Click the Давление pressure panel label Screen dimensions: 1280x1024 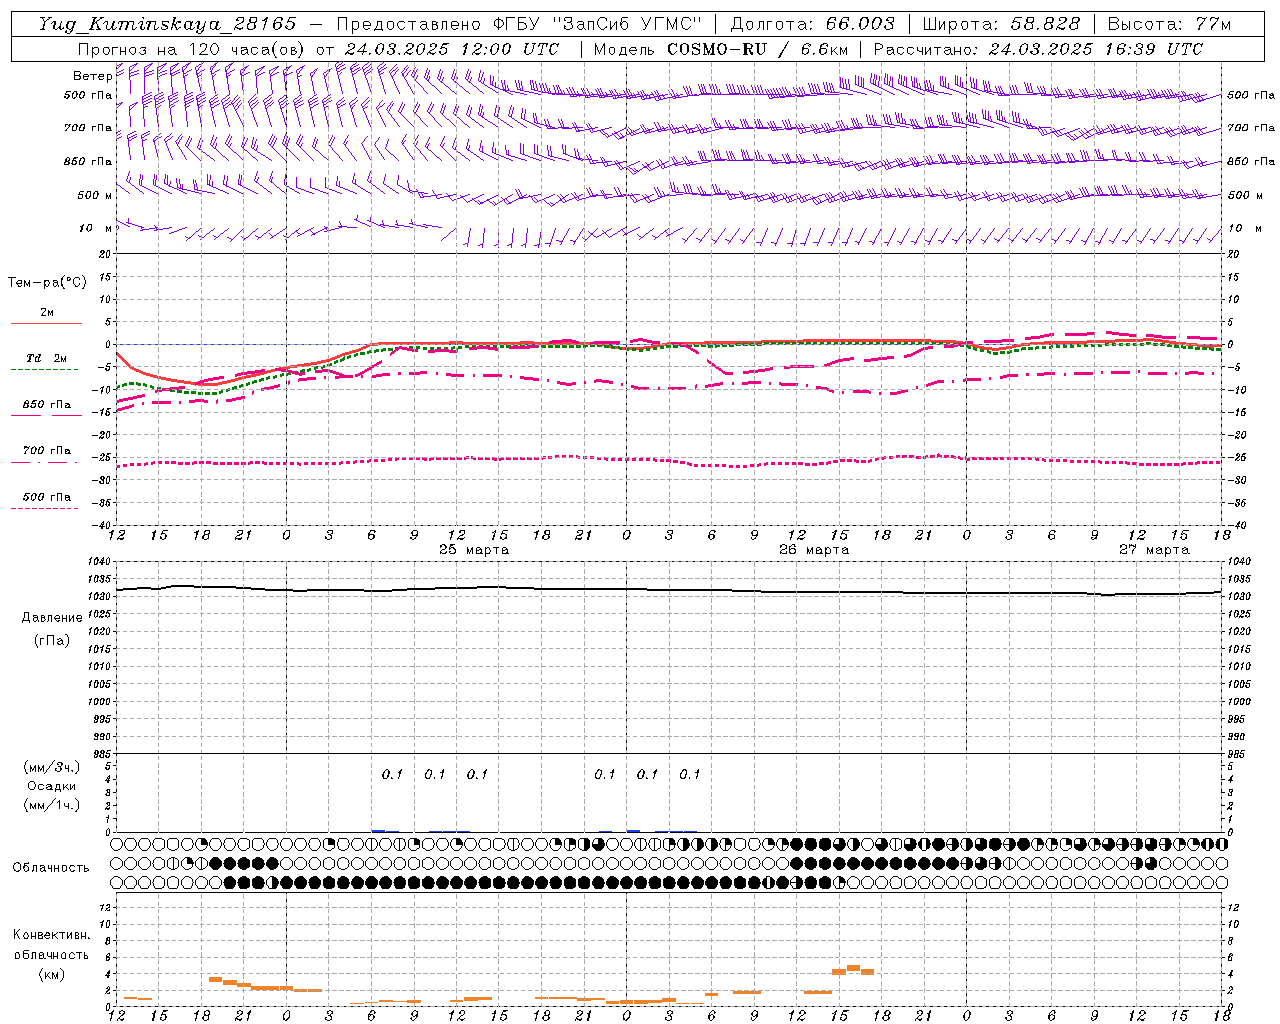coord(52,618)
